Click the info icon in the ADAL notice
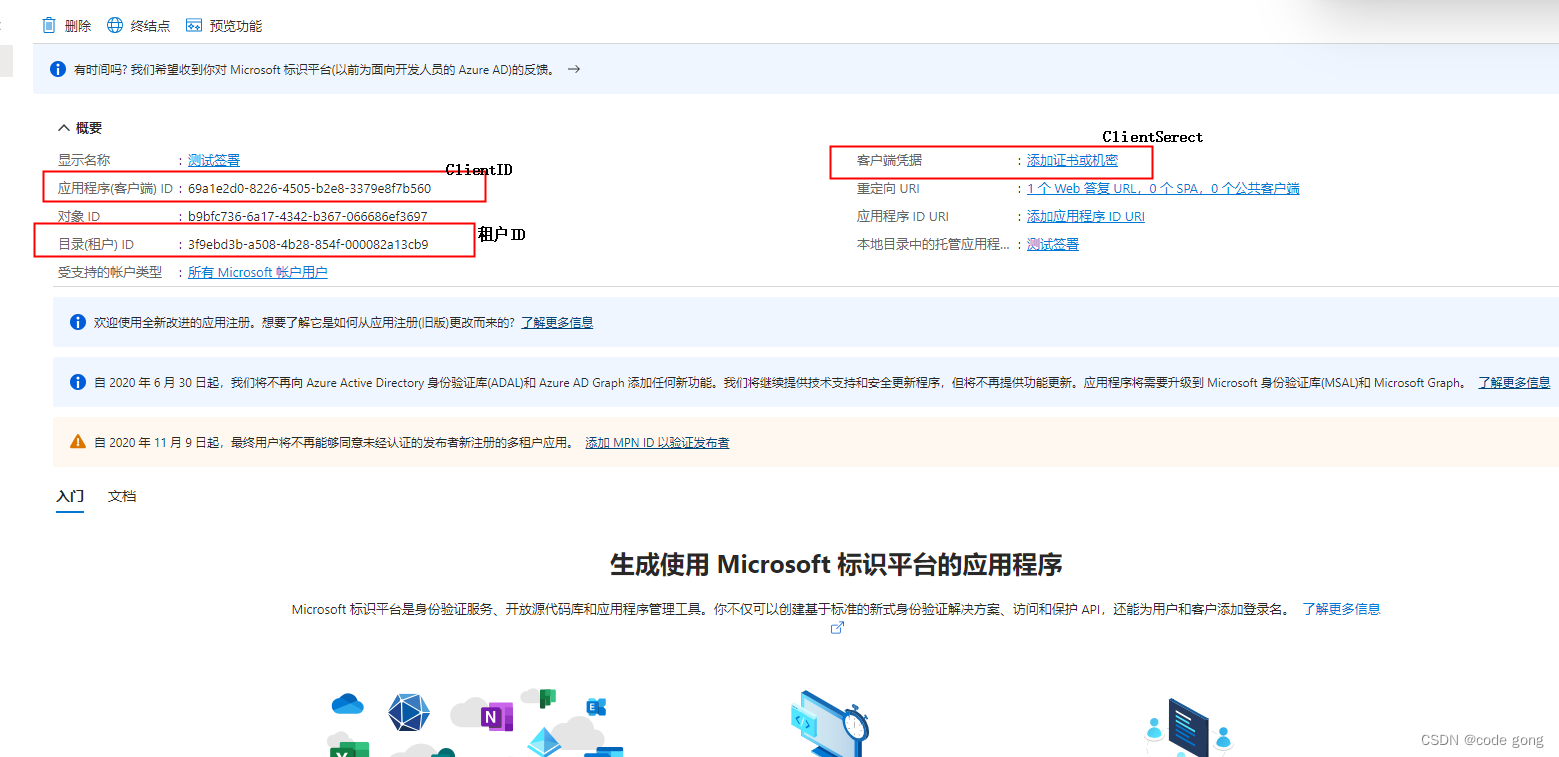This screenshot has height=757, width=1559. click(78, 382)
